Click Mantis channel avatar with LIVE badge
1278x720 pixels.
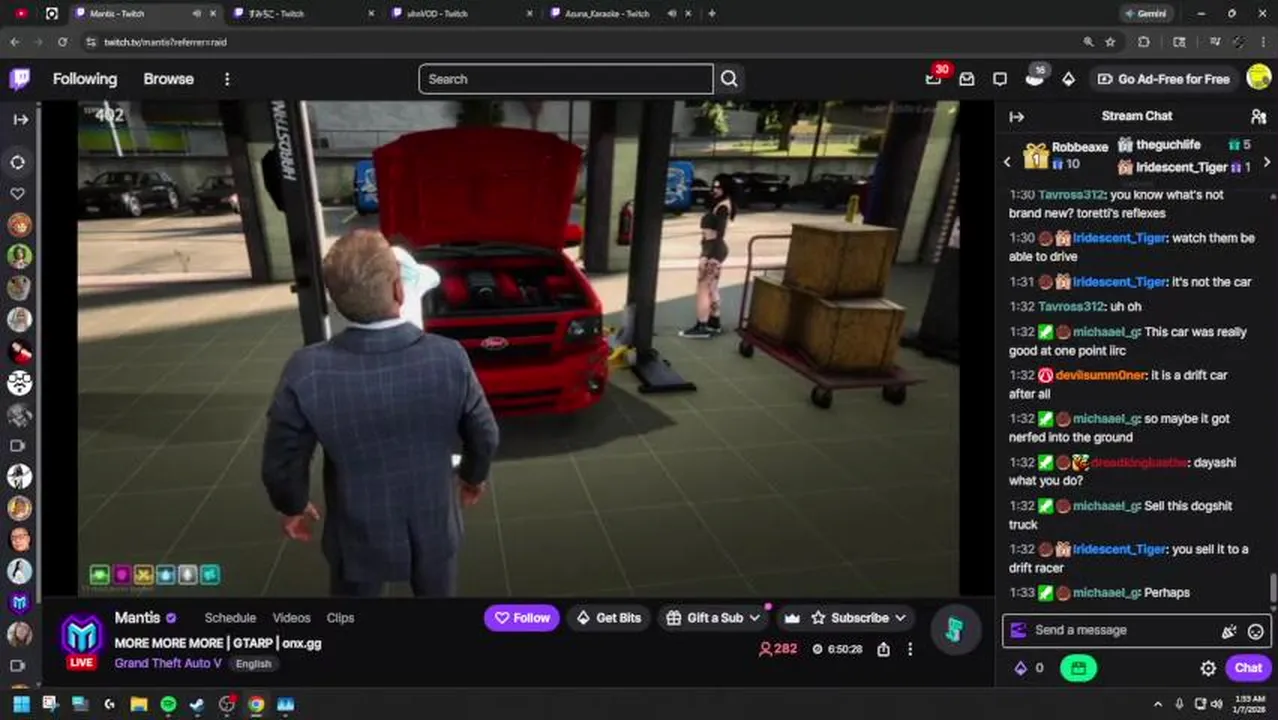click(x=81, y=640)
